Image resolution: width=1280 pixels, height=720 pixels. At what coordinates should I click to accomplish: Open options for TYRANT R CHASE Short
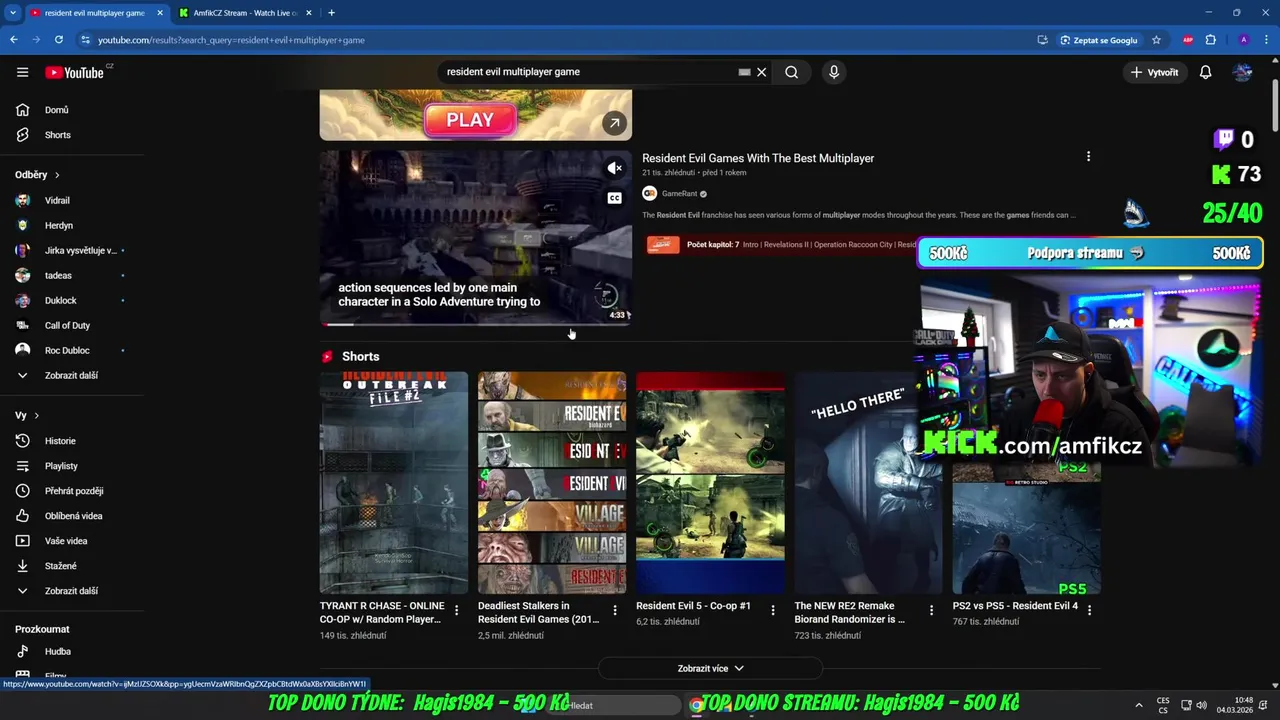click(x=457, y=610)
